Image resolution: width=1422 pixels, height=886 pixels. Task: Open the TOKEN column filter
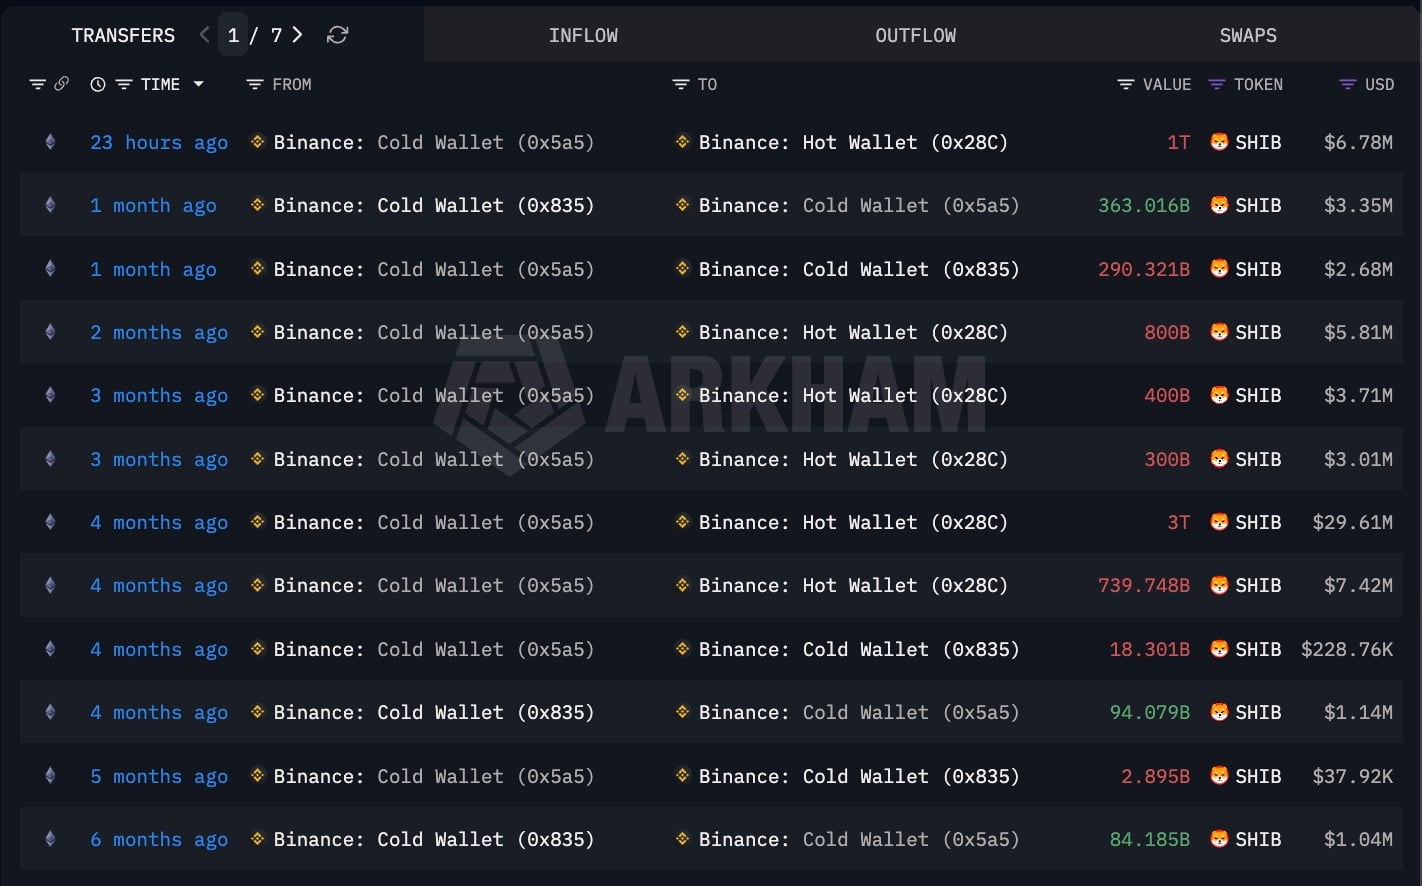(1217, 85)
